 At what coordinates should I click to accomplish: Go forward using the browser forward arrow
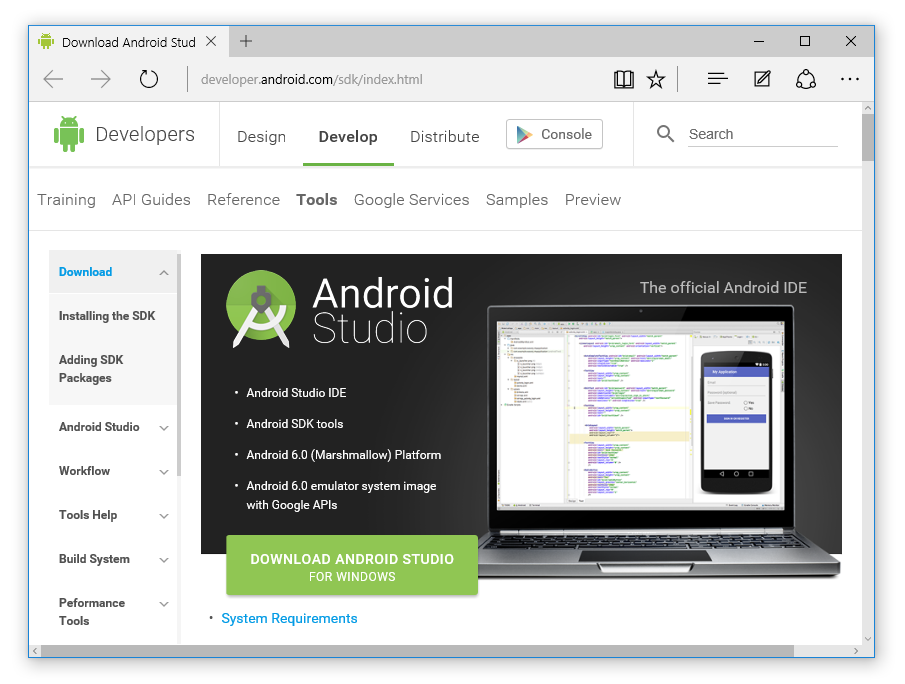(x=100, y=79)
